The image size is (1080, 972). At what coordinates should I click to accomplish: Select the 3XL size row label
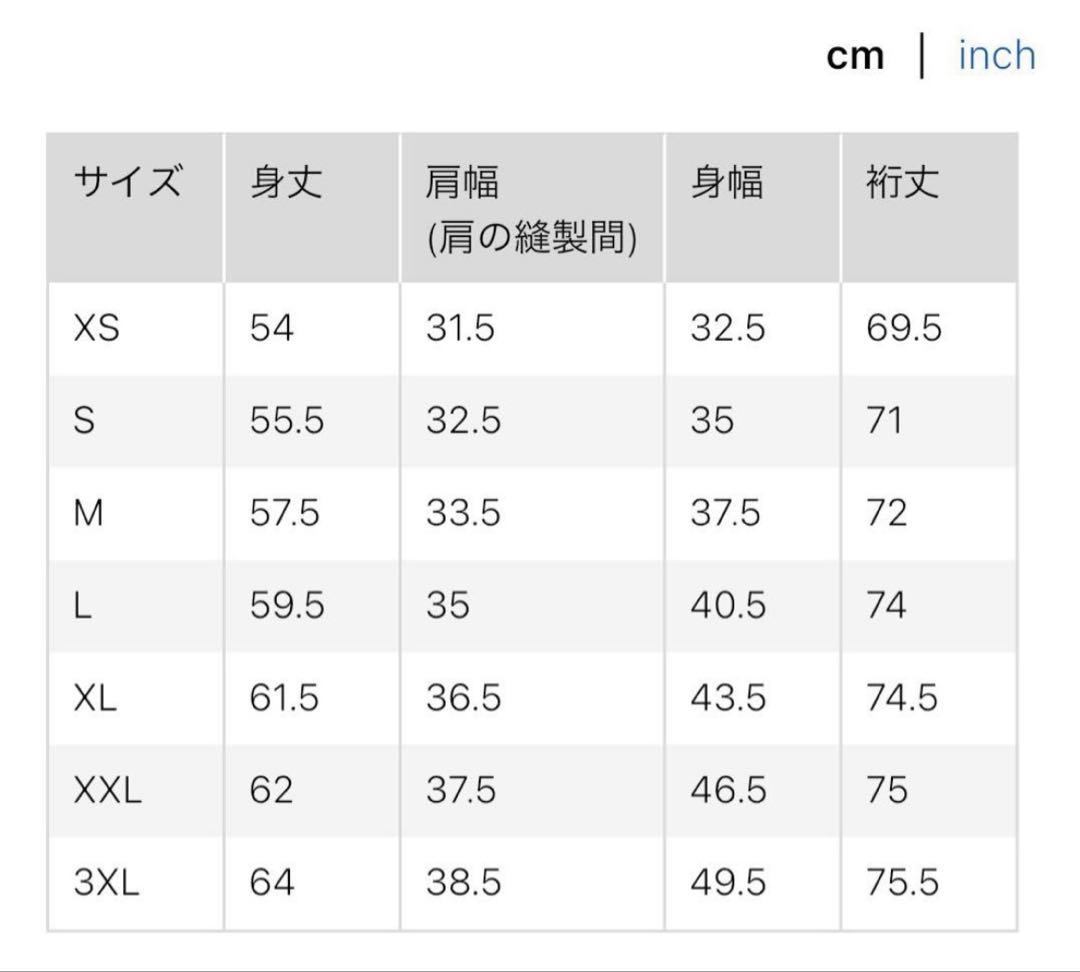[x=107, y=883]
